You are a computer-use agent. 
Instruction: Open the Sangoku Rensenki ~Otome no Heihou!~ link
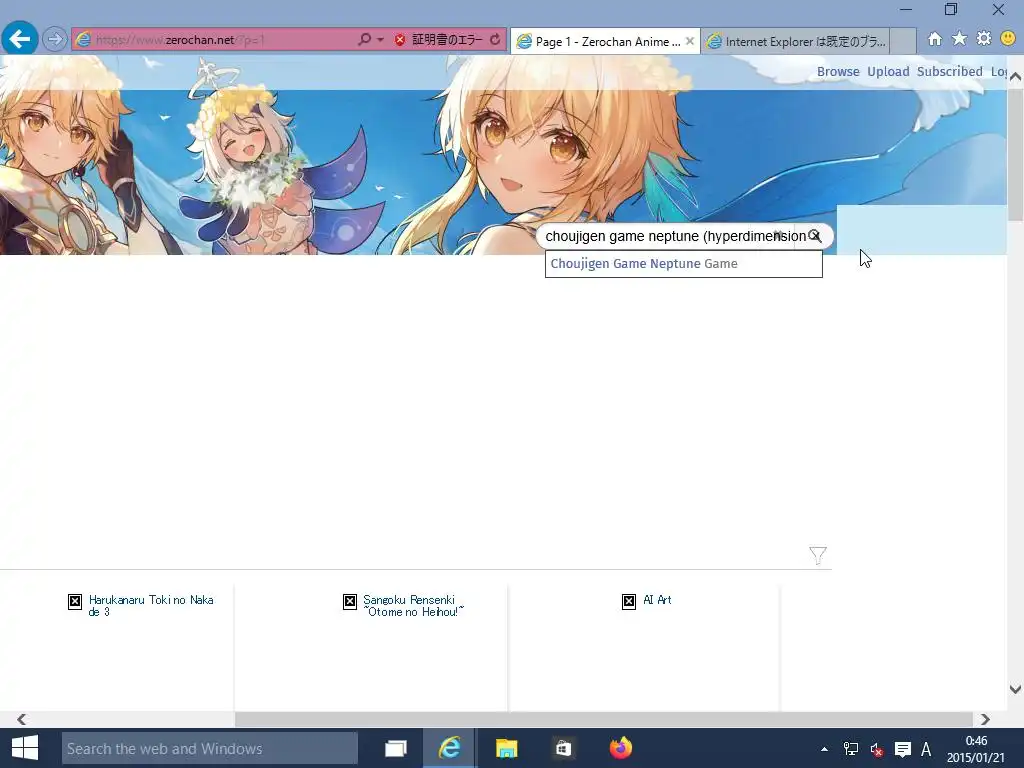413,605
